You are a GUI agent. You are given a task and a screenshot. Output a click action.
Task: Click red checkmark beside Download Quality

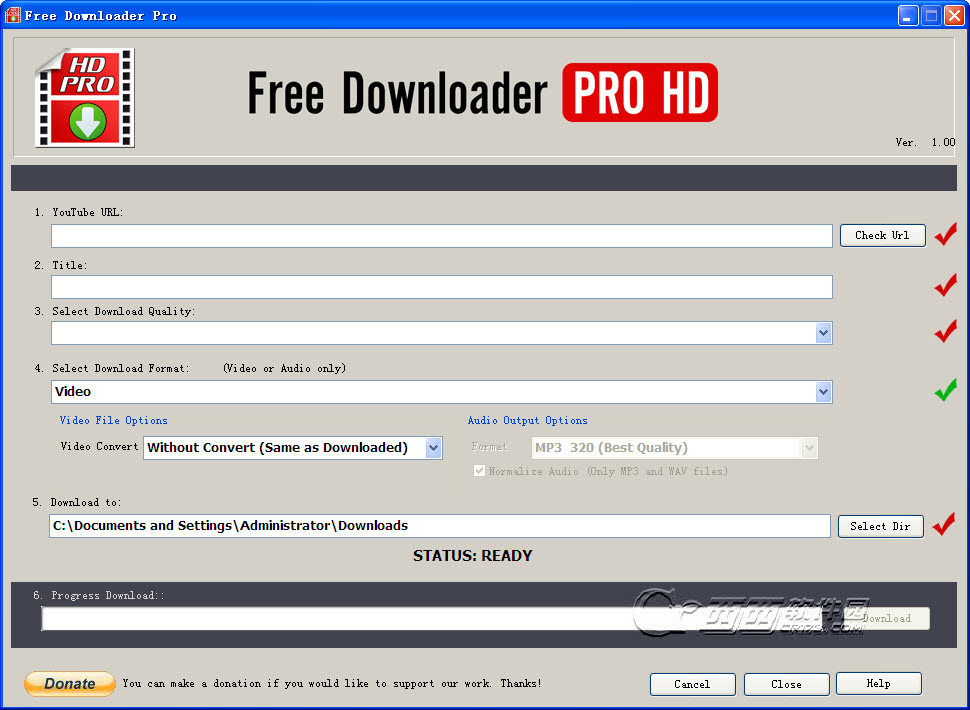coord(945,331)
